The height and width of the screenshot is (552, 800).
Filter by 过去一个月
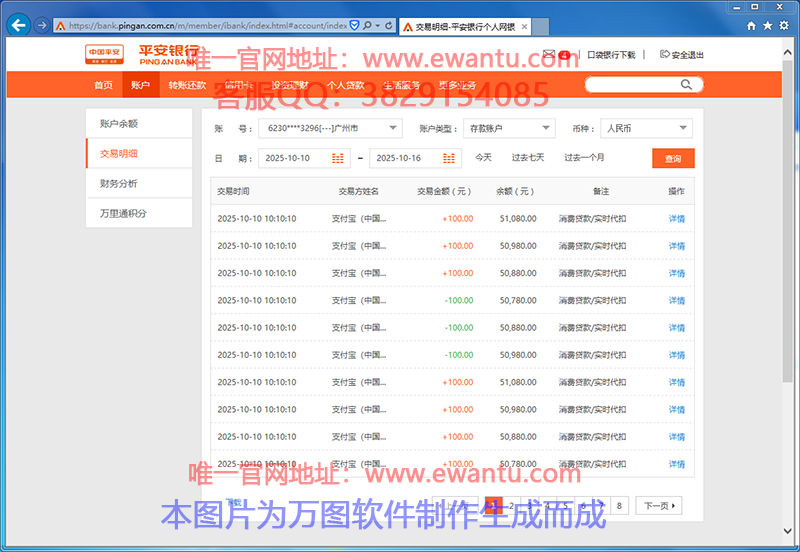click(584, 158)
